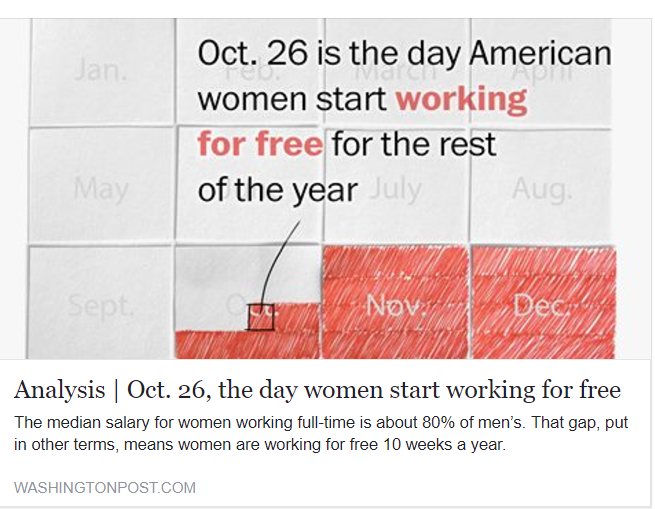The width and height of the screenshot is (655, 509).
Task: Click the 'Analysis' word in the headline
Action: point(59,390)
